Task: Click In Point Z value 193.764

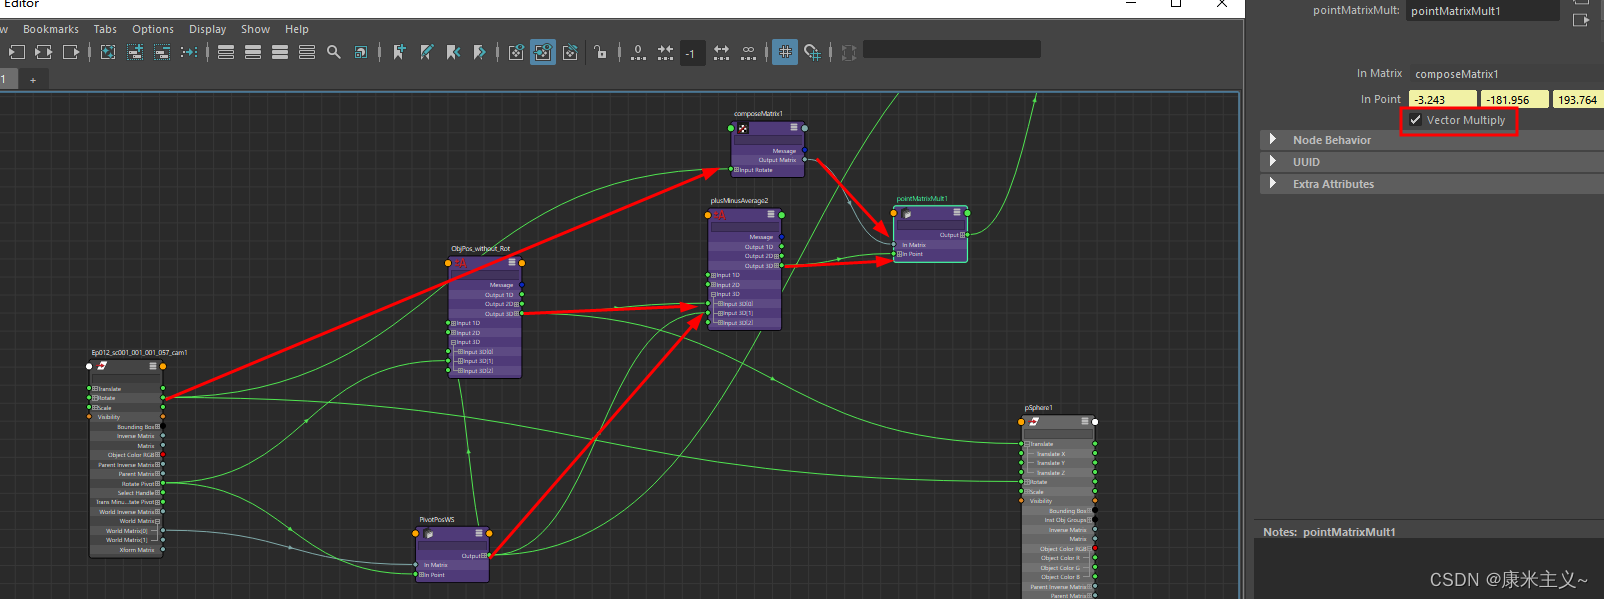Action: 1578,99
